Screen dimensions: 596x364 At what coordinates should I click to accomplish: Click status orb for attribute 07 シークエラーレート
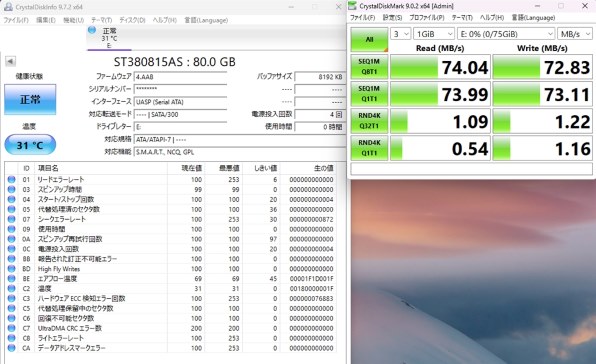pyautogui.click(x=11, y=219)
